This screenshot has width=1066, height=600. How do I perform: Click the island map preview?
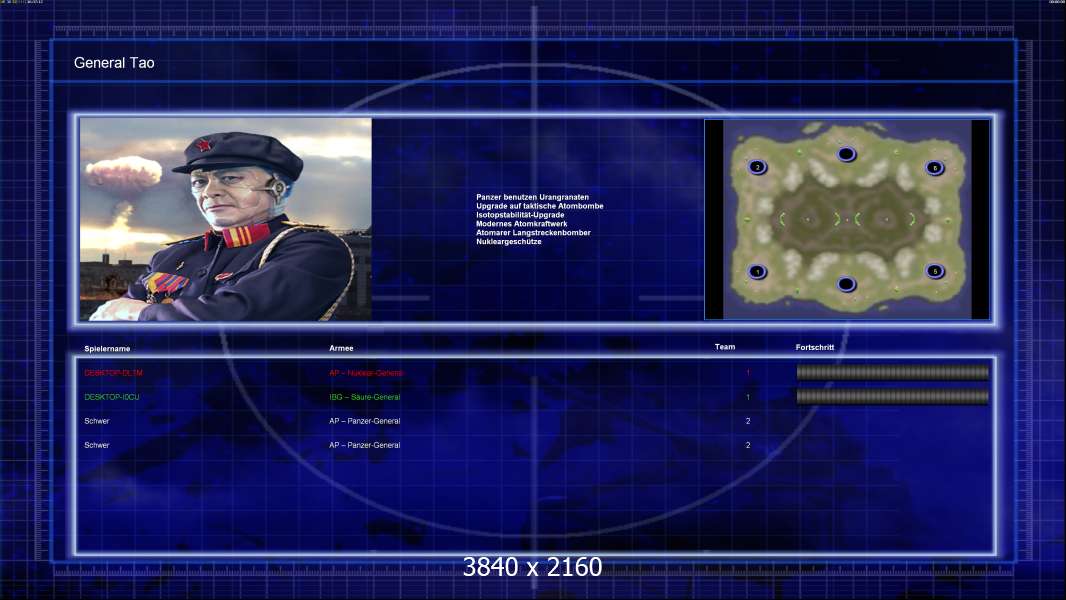[847, 219]
